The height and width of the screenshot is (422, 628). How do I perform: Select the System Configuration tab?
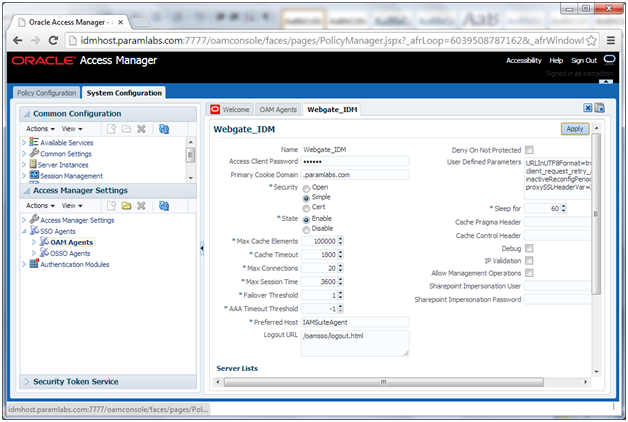click(124, 93)
